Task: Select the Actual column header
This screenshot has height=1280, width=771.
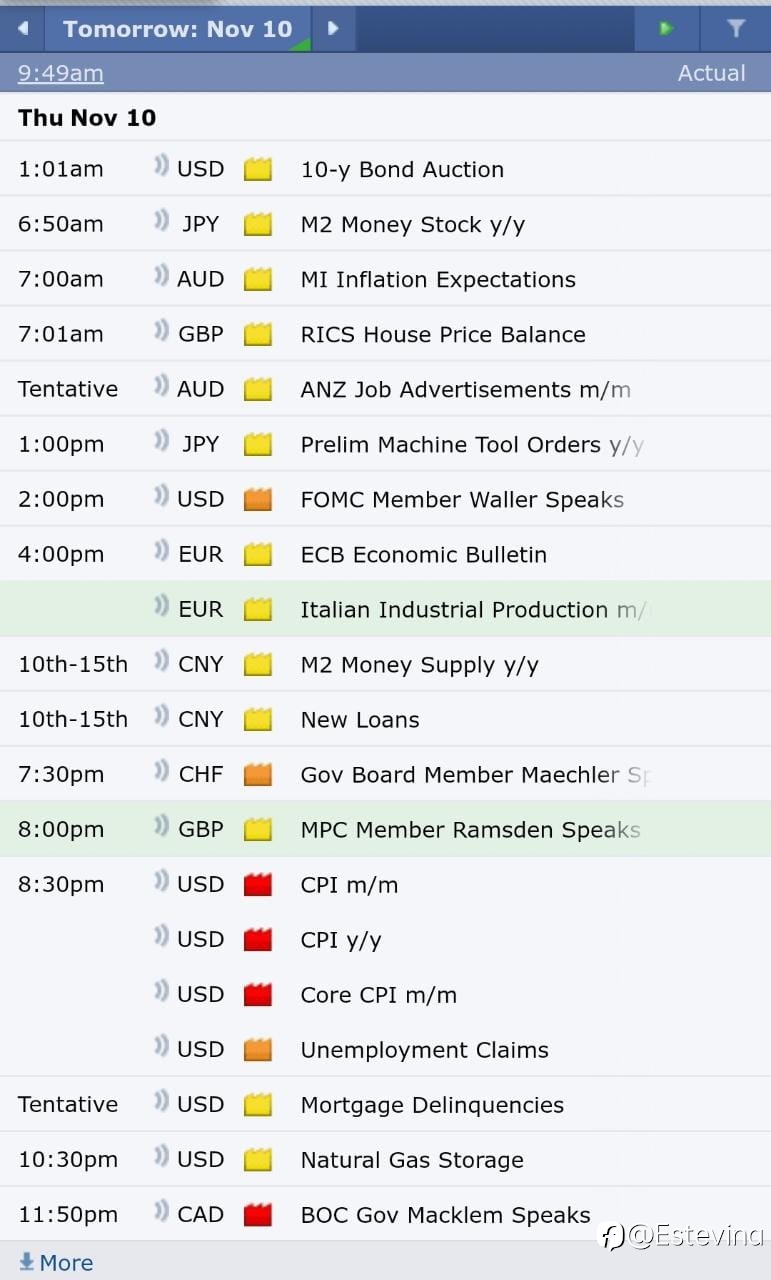Action: coord(711,73)
